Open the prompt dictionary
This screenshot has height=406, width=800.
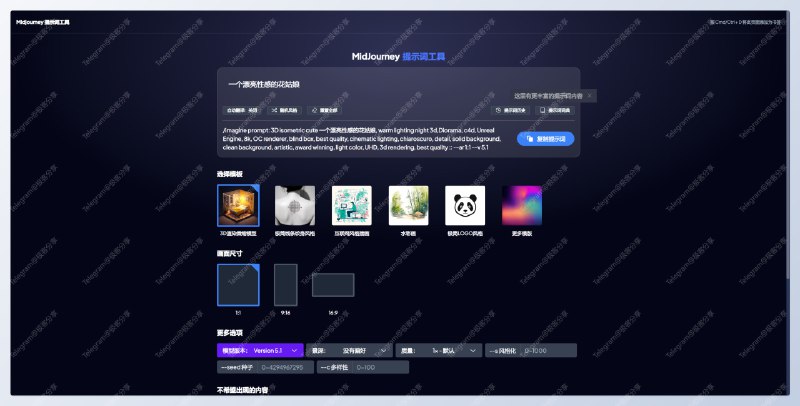[x=555, y=110]
